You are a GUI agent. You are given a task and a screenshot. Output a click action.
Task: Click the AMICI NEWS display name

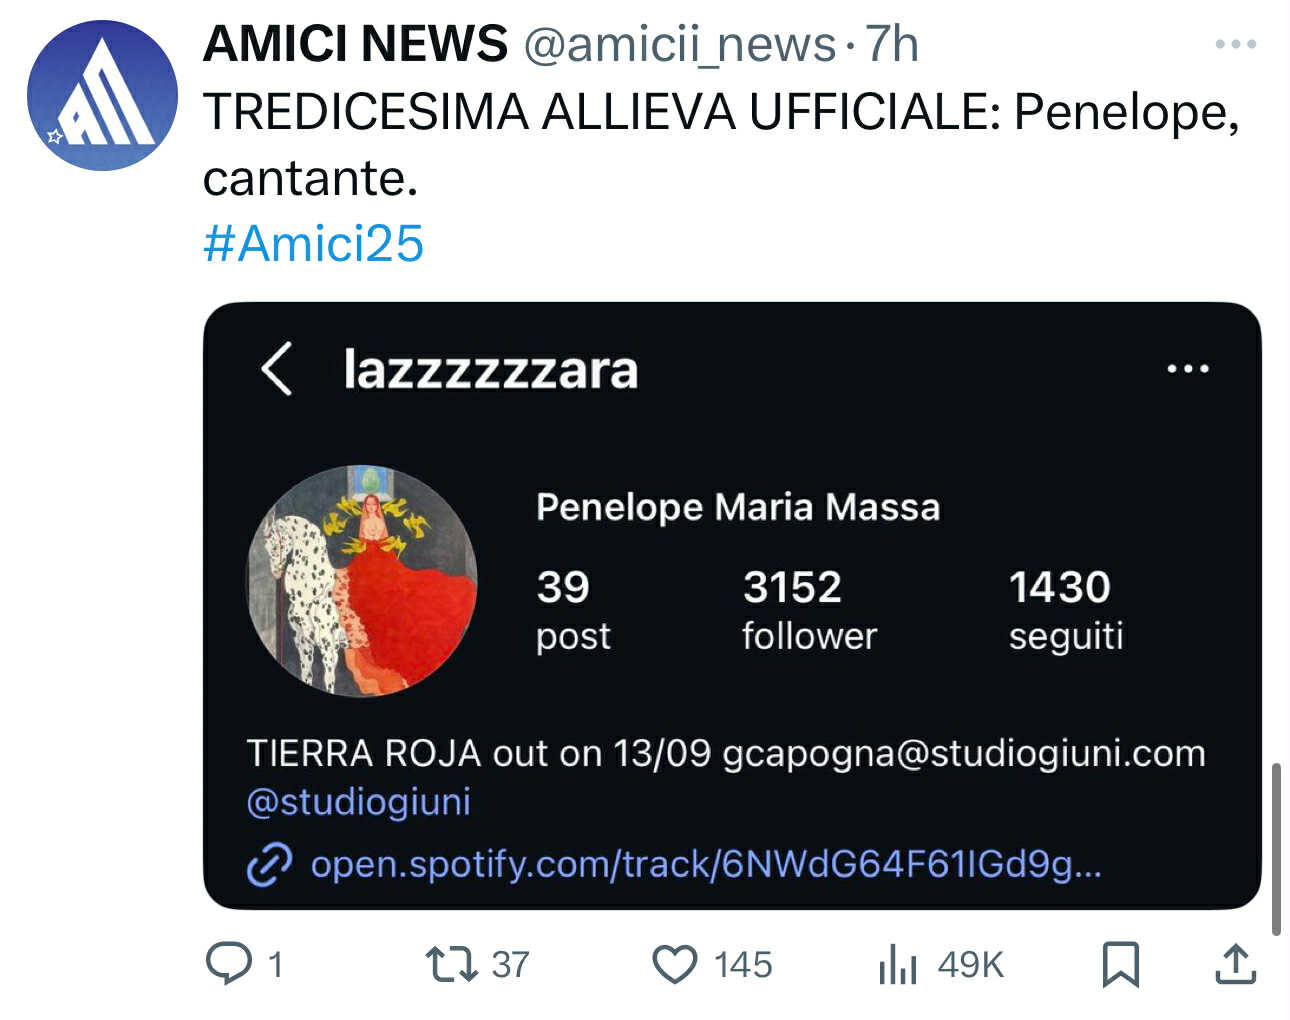[355, 44]
